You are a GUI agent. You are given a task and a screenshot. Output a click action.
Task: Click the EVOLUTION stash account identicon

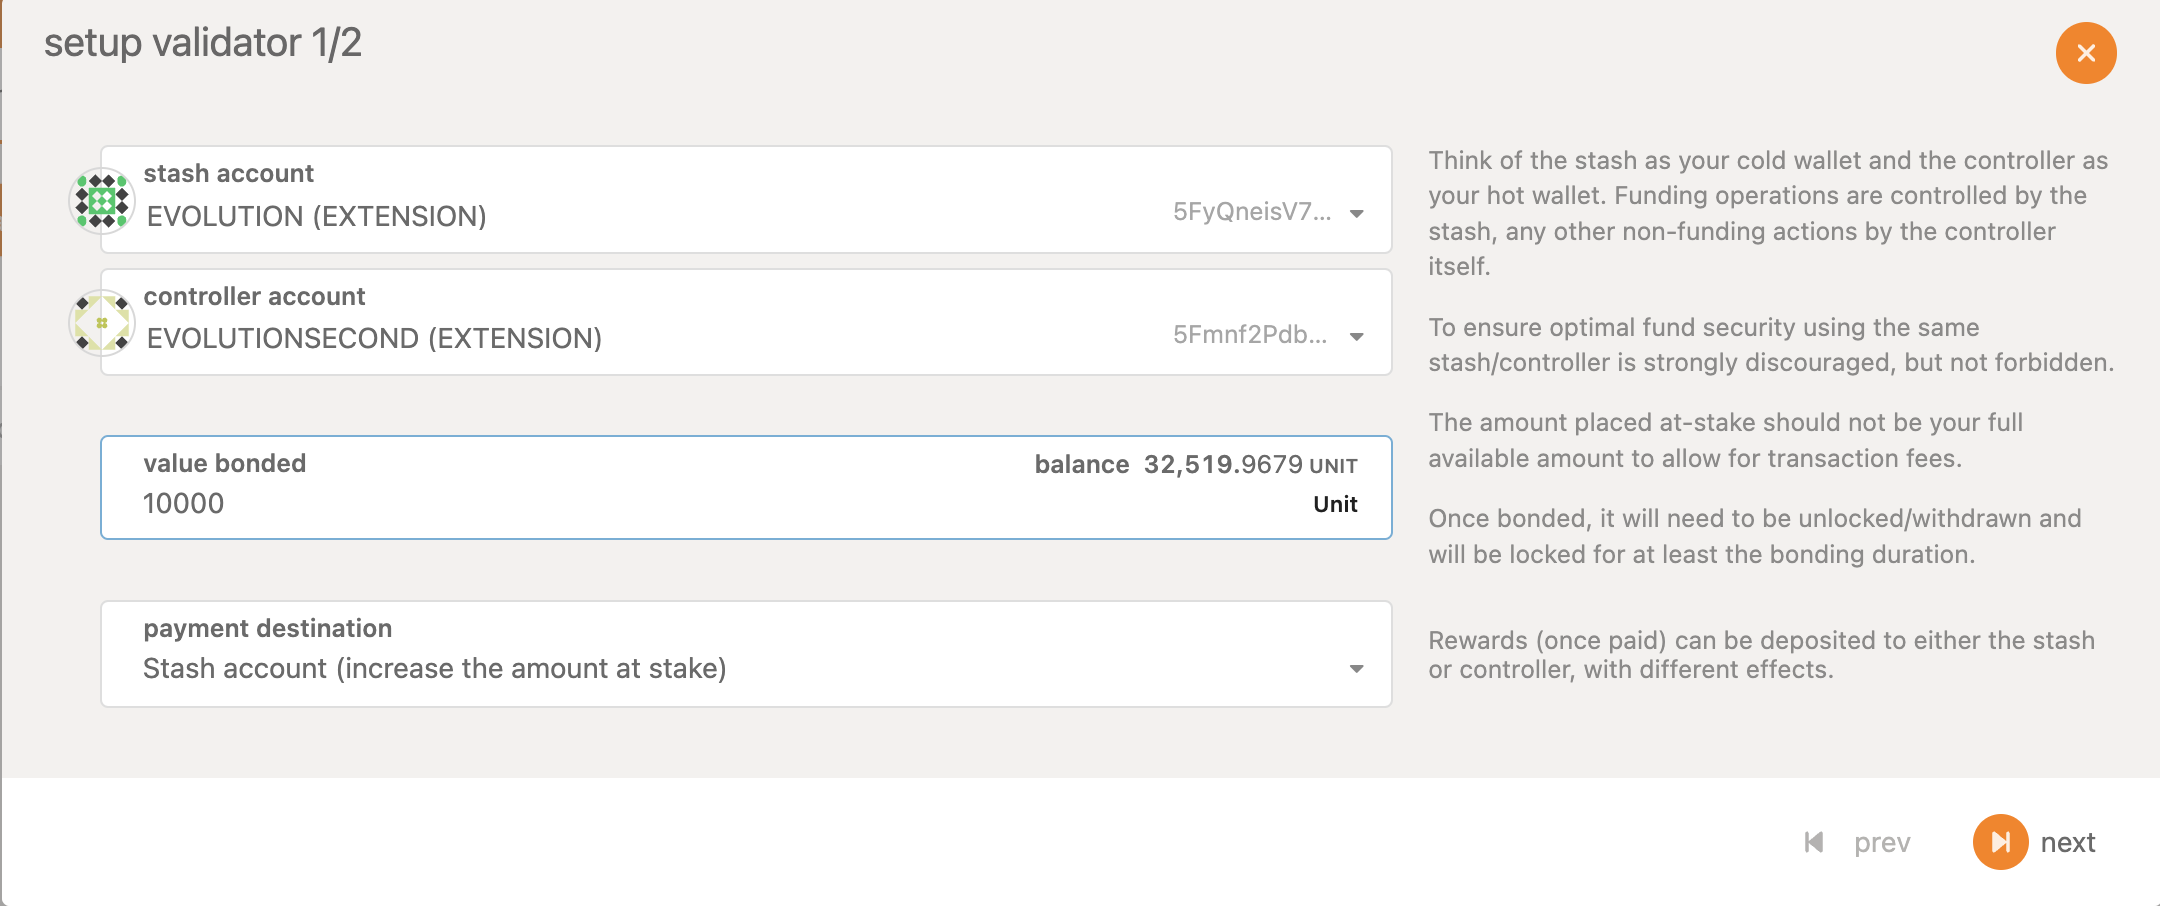(x=102, y=200)
